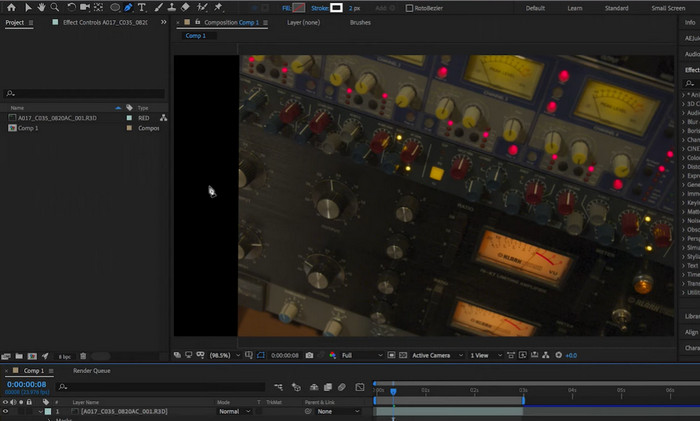700x421 pixels.
Task: Open the magnification ratio dropdown (98.5%)
Action: [225, 355]
